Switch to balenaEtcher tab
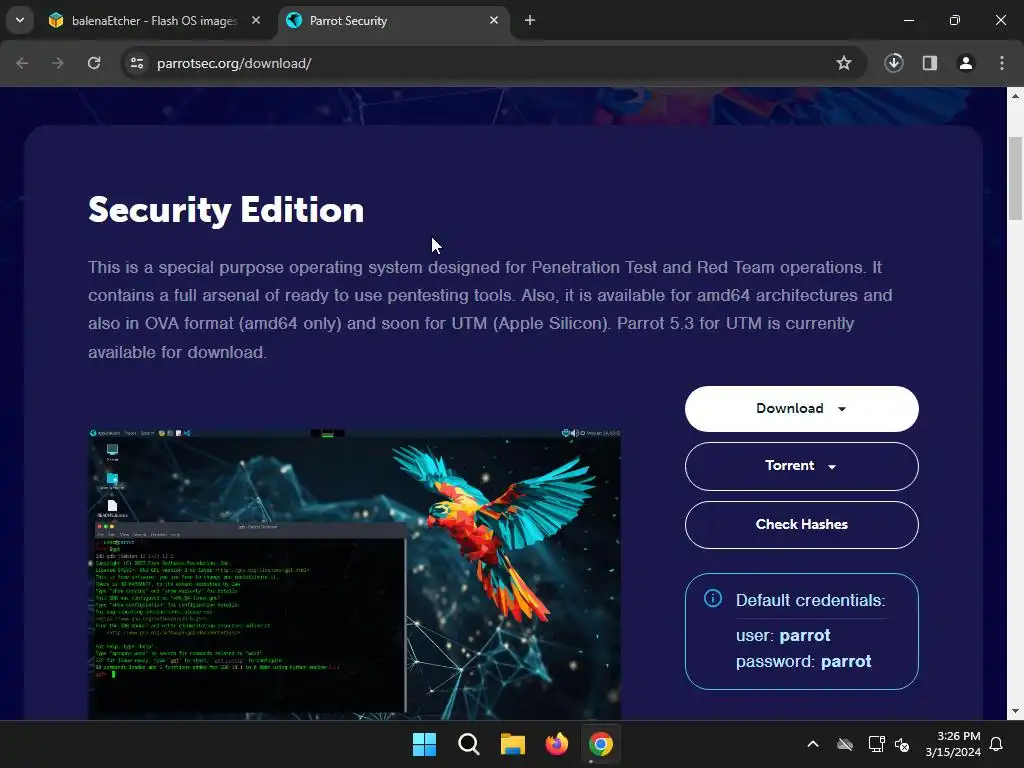This screenshot has width=1024, height=768. (153, 21)
